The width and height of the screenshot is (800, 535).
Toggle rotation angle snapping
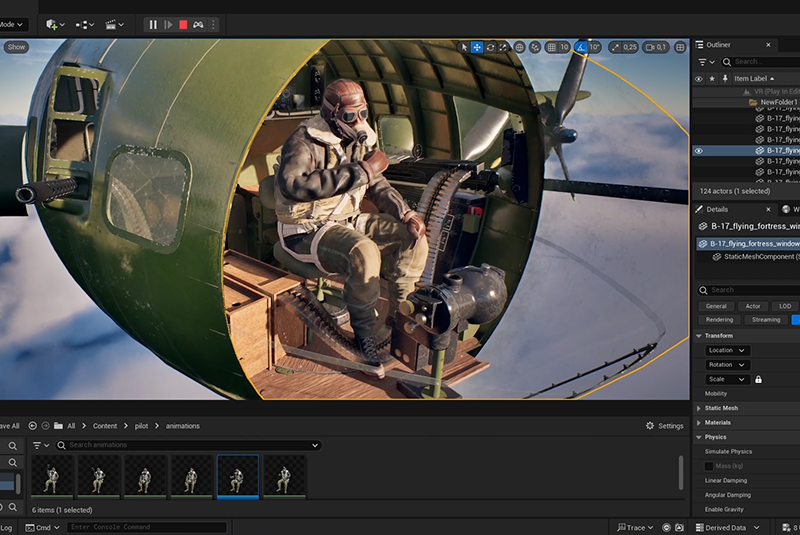coord(581,47)
